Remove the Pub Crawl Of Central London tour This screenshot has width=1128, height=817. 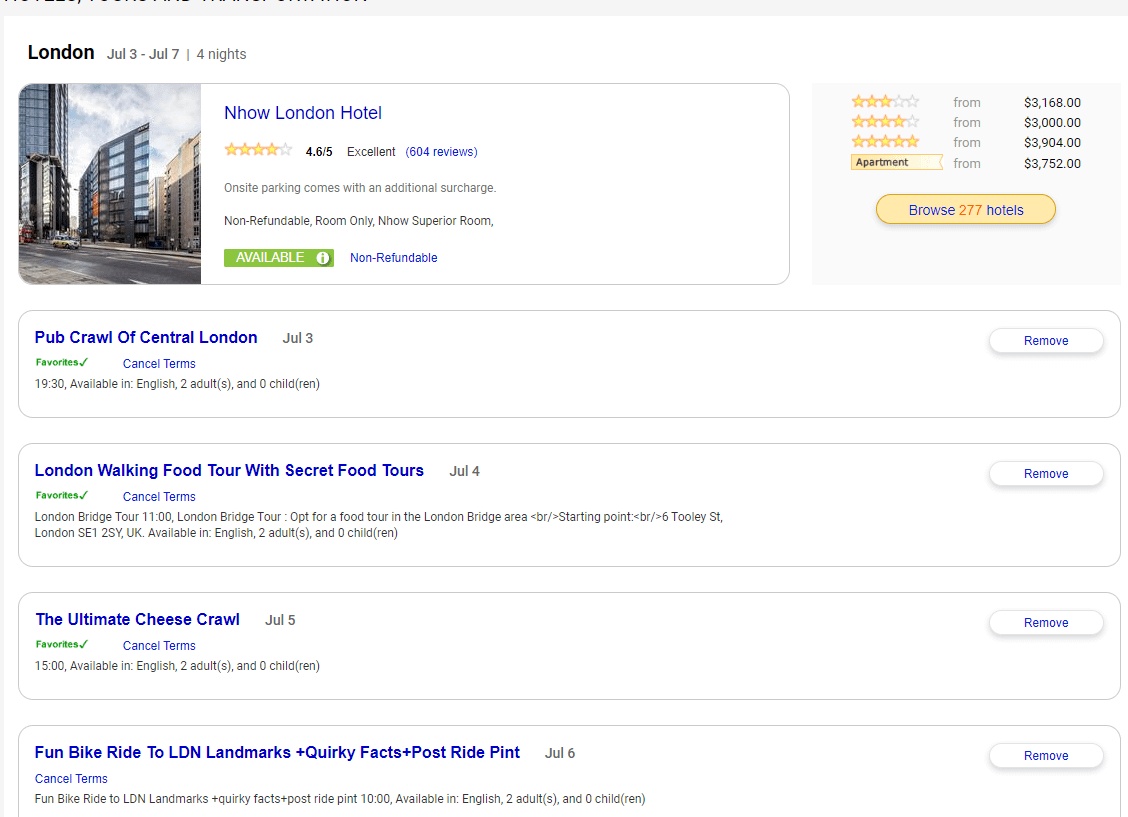(1046, 341)
